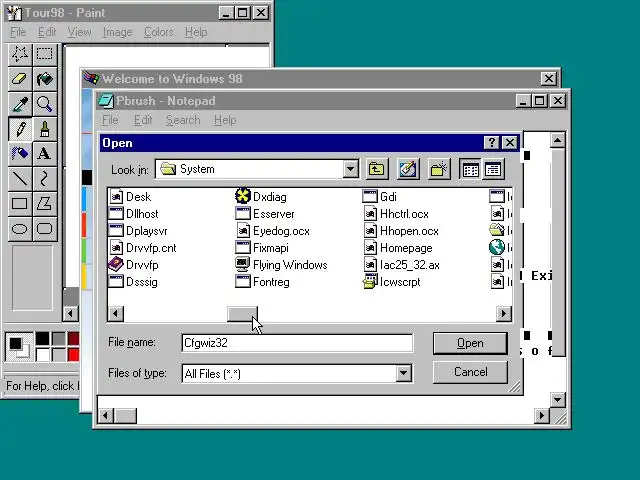Viewport: 640px width, 480px height.
Task: Select the rectangular Select tool in Paint
Action: pyautogui.click(x=44, y=54)
